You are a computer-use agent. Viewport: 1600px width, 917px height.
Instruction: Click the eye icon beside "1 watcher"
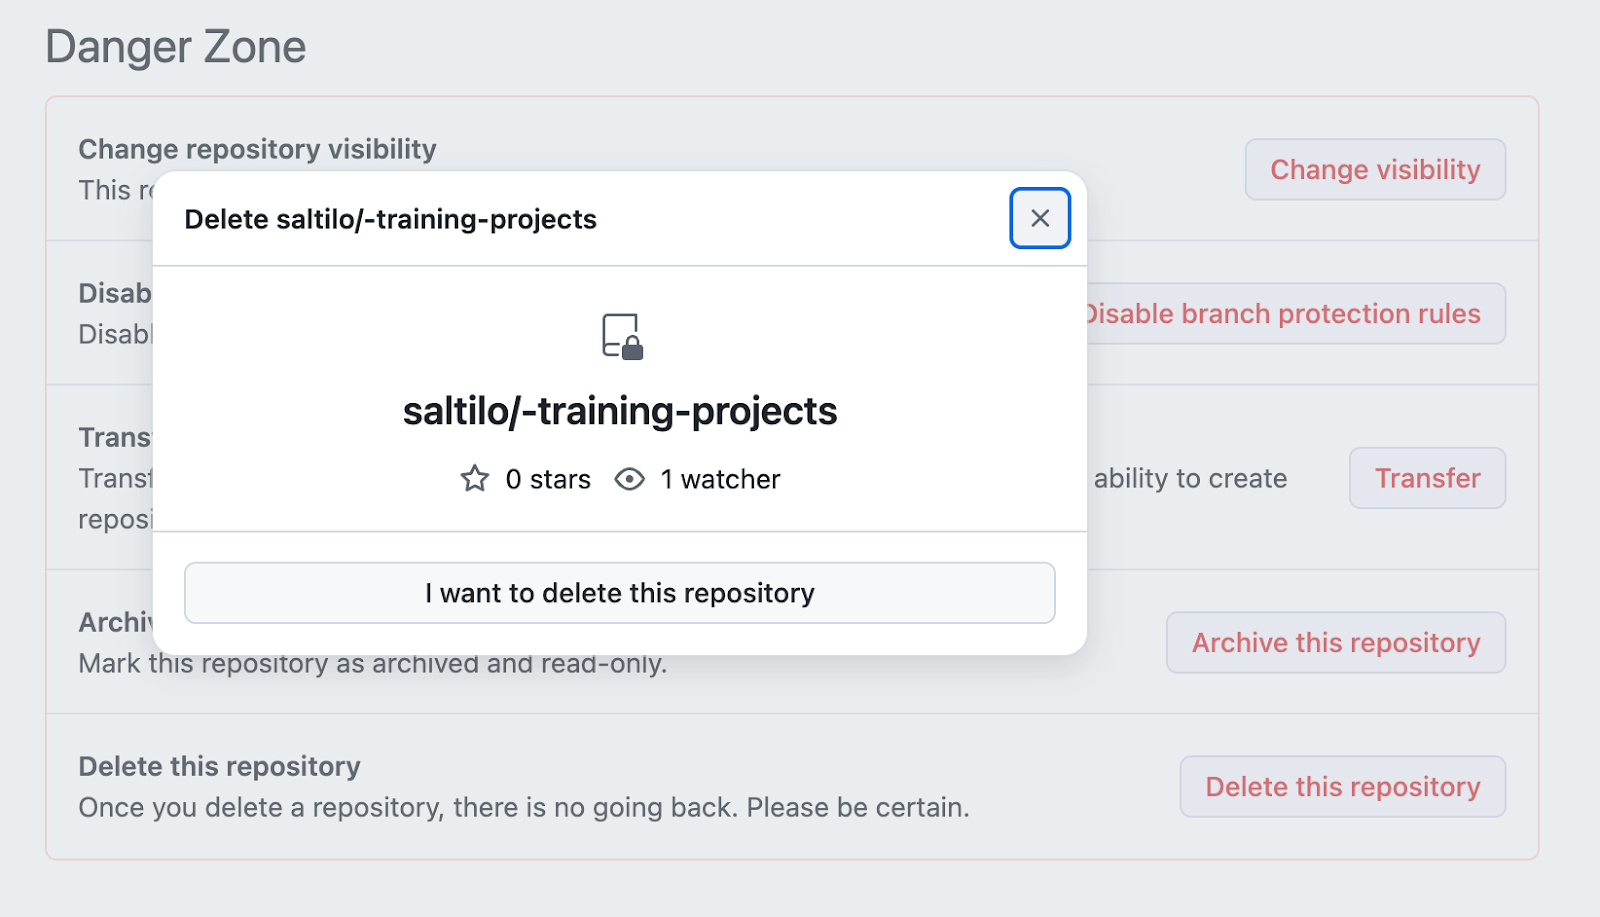click(628, 479)
